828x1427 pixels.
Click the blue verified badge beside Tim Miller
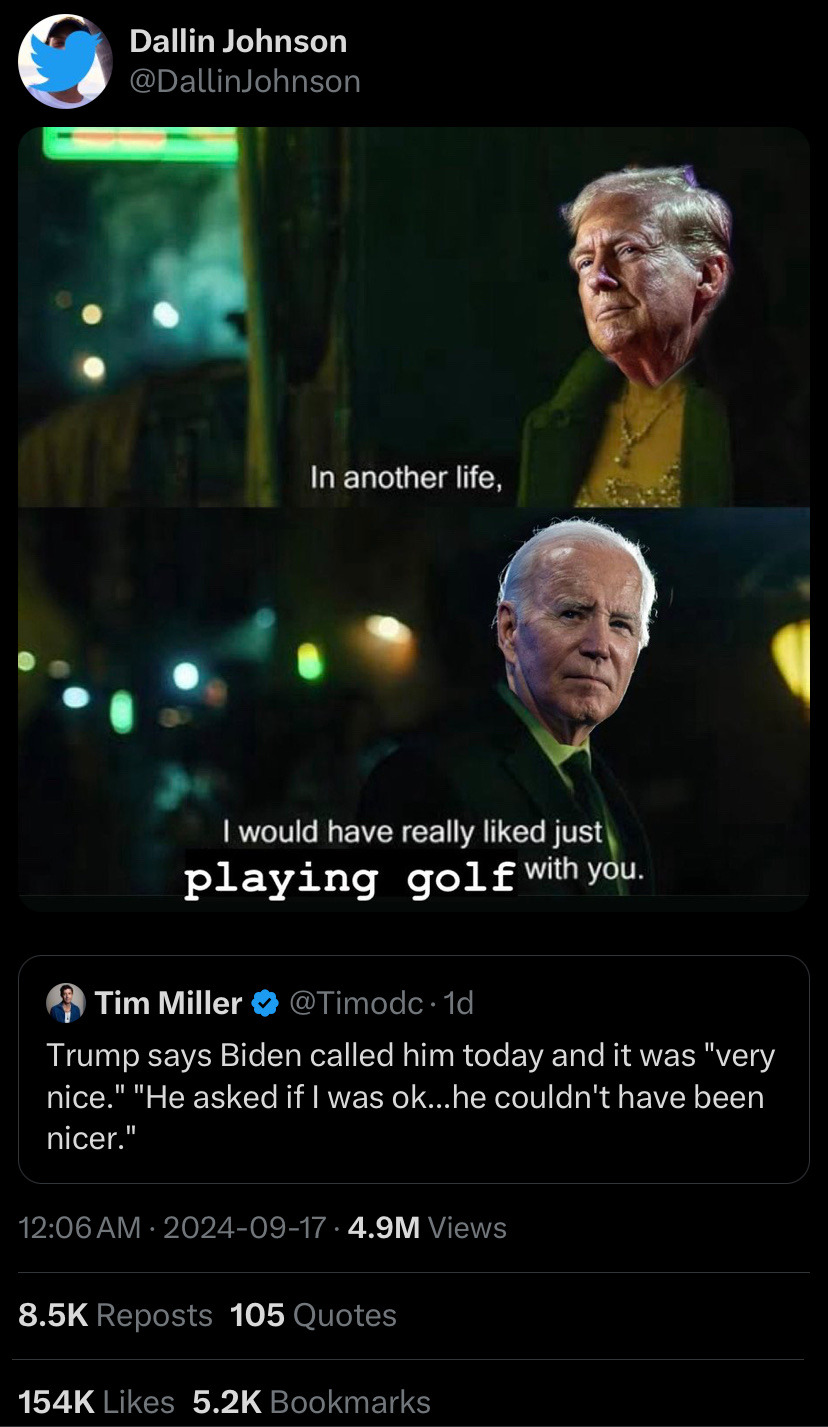pos(264,1003)
